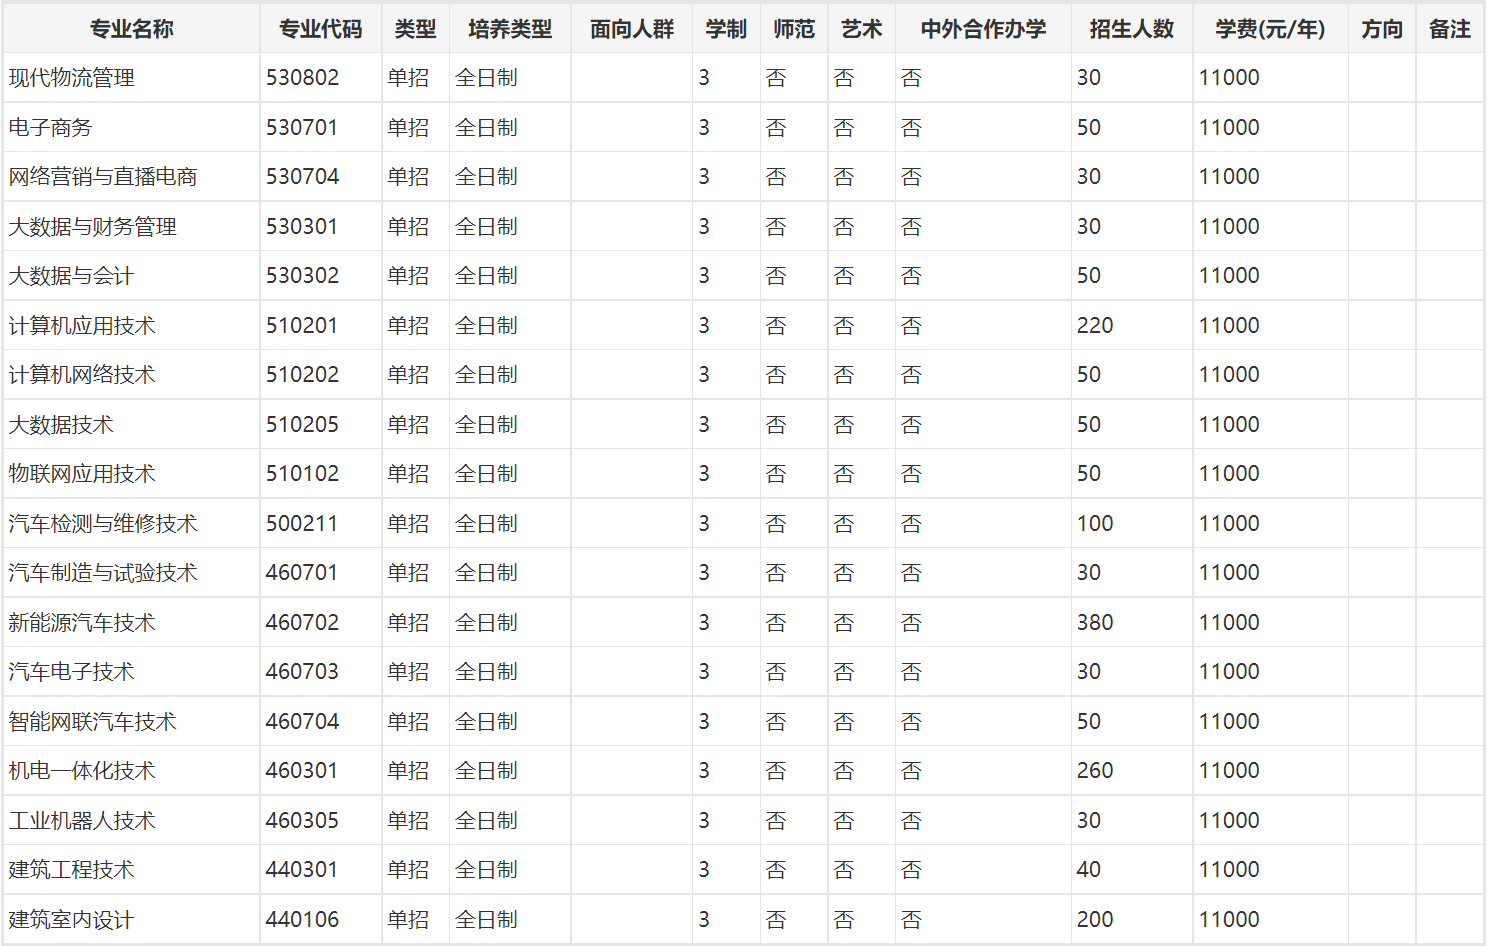Click enrollment count 100 for 汽车检测与维修技术
Screen dimensions: 1487x946
[1095, 524]
